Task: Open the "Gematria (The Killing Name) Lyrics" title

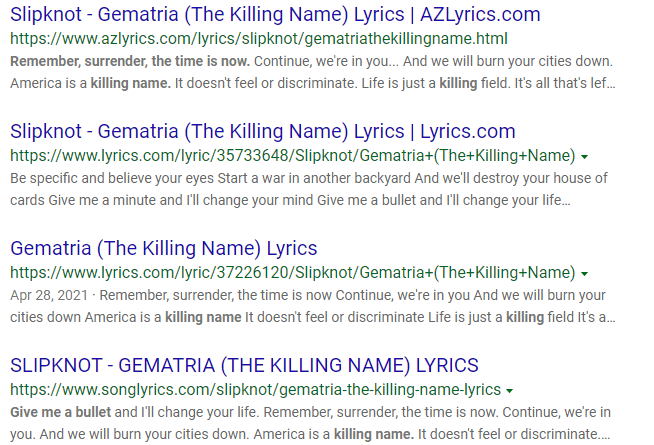Action: (164, 248)
